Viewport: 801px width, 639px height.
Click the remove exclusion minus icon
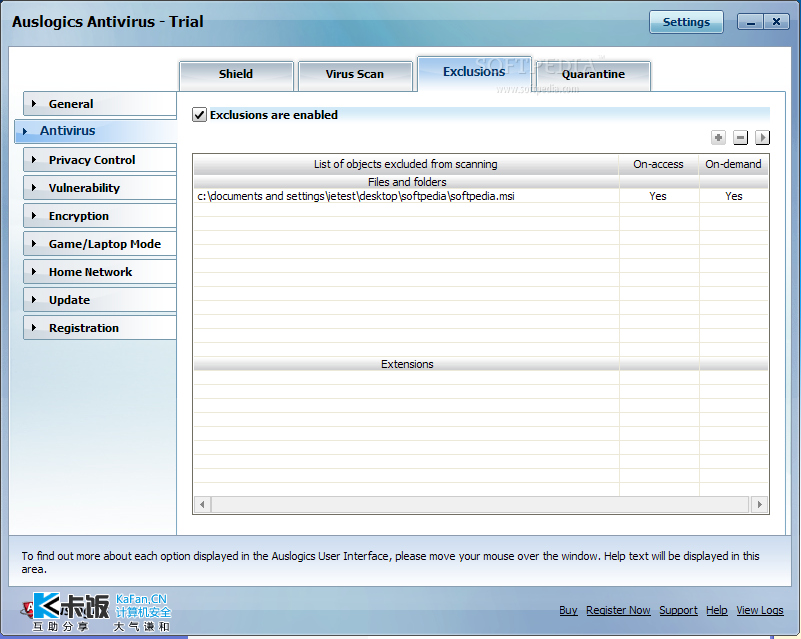coord(740,137)
